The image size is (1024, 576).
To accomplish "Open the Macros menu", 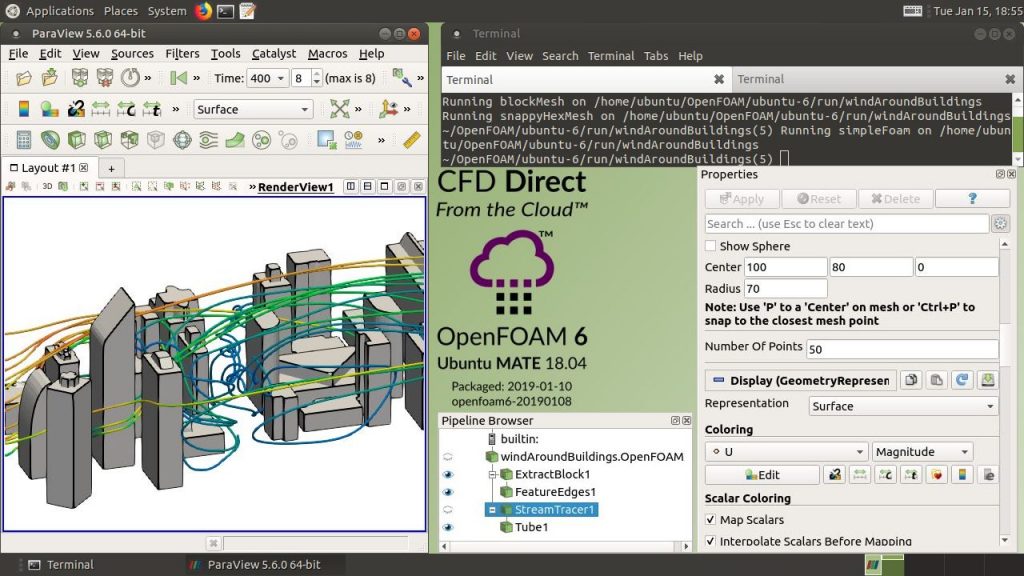I will click(327, 54).
